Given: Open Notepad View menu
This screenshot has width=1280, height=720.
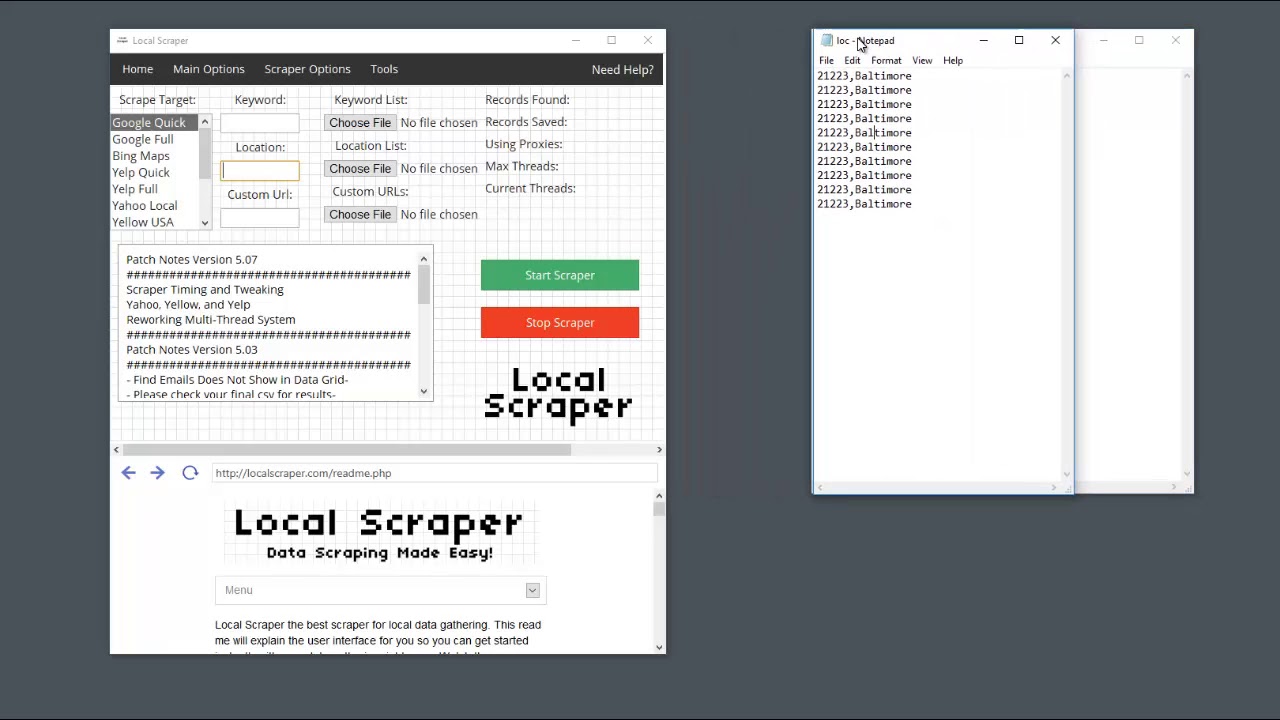Looking at the screenshot, I should 922,61.
